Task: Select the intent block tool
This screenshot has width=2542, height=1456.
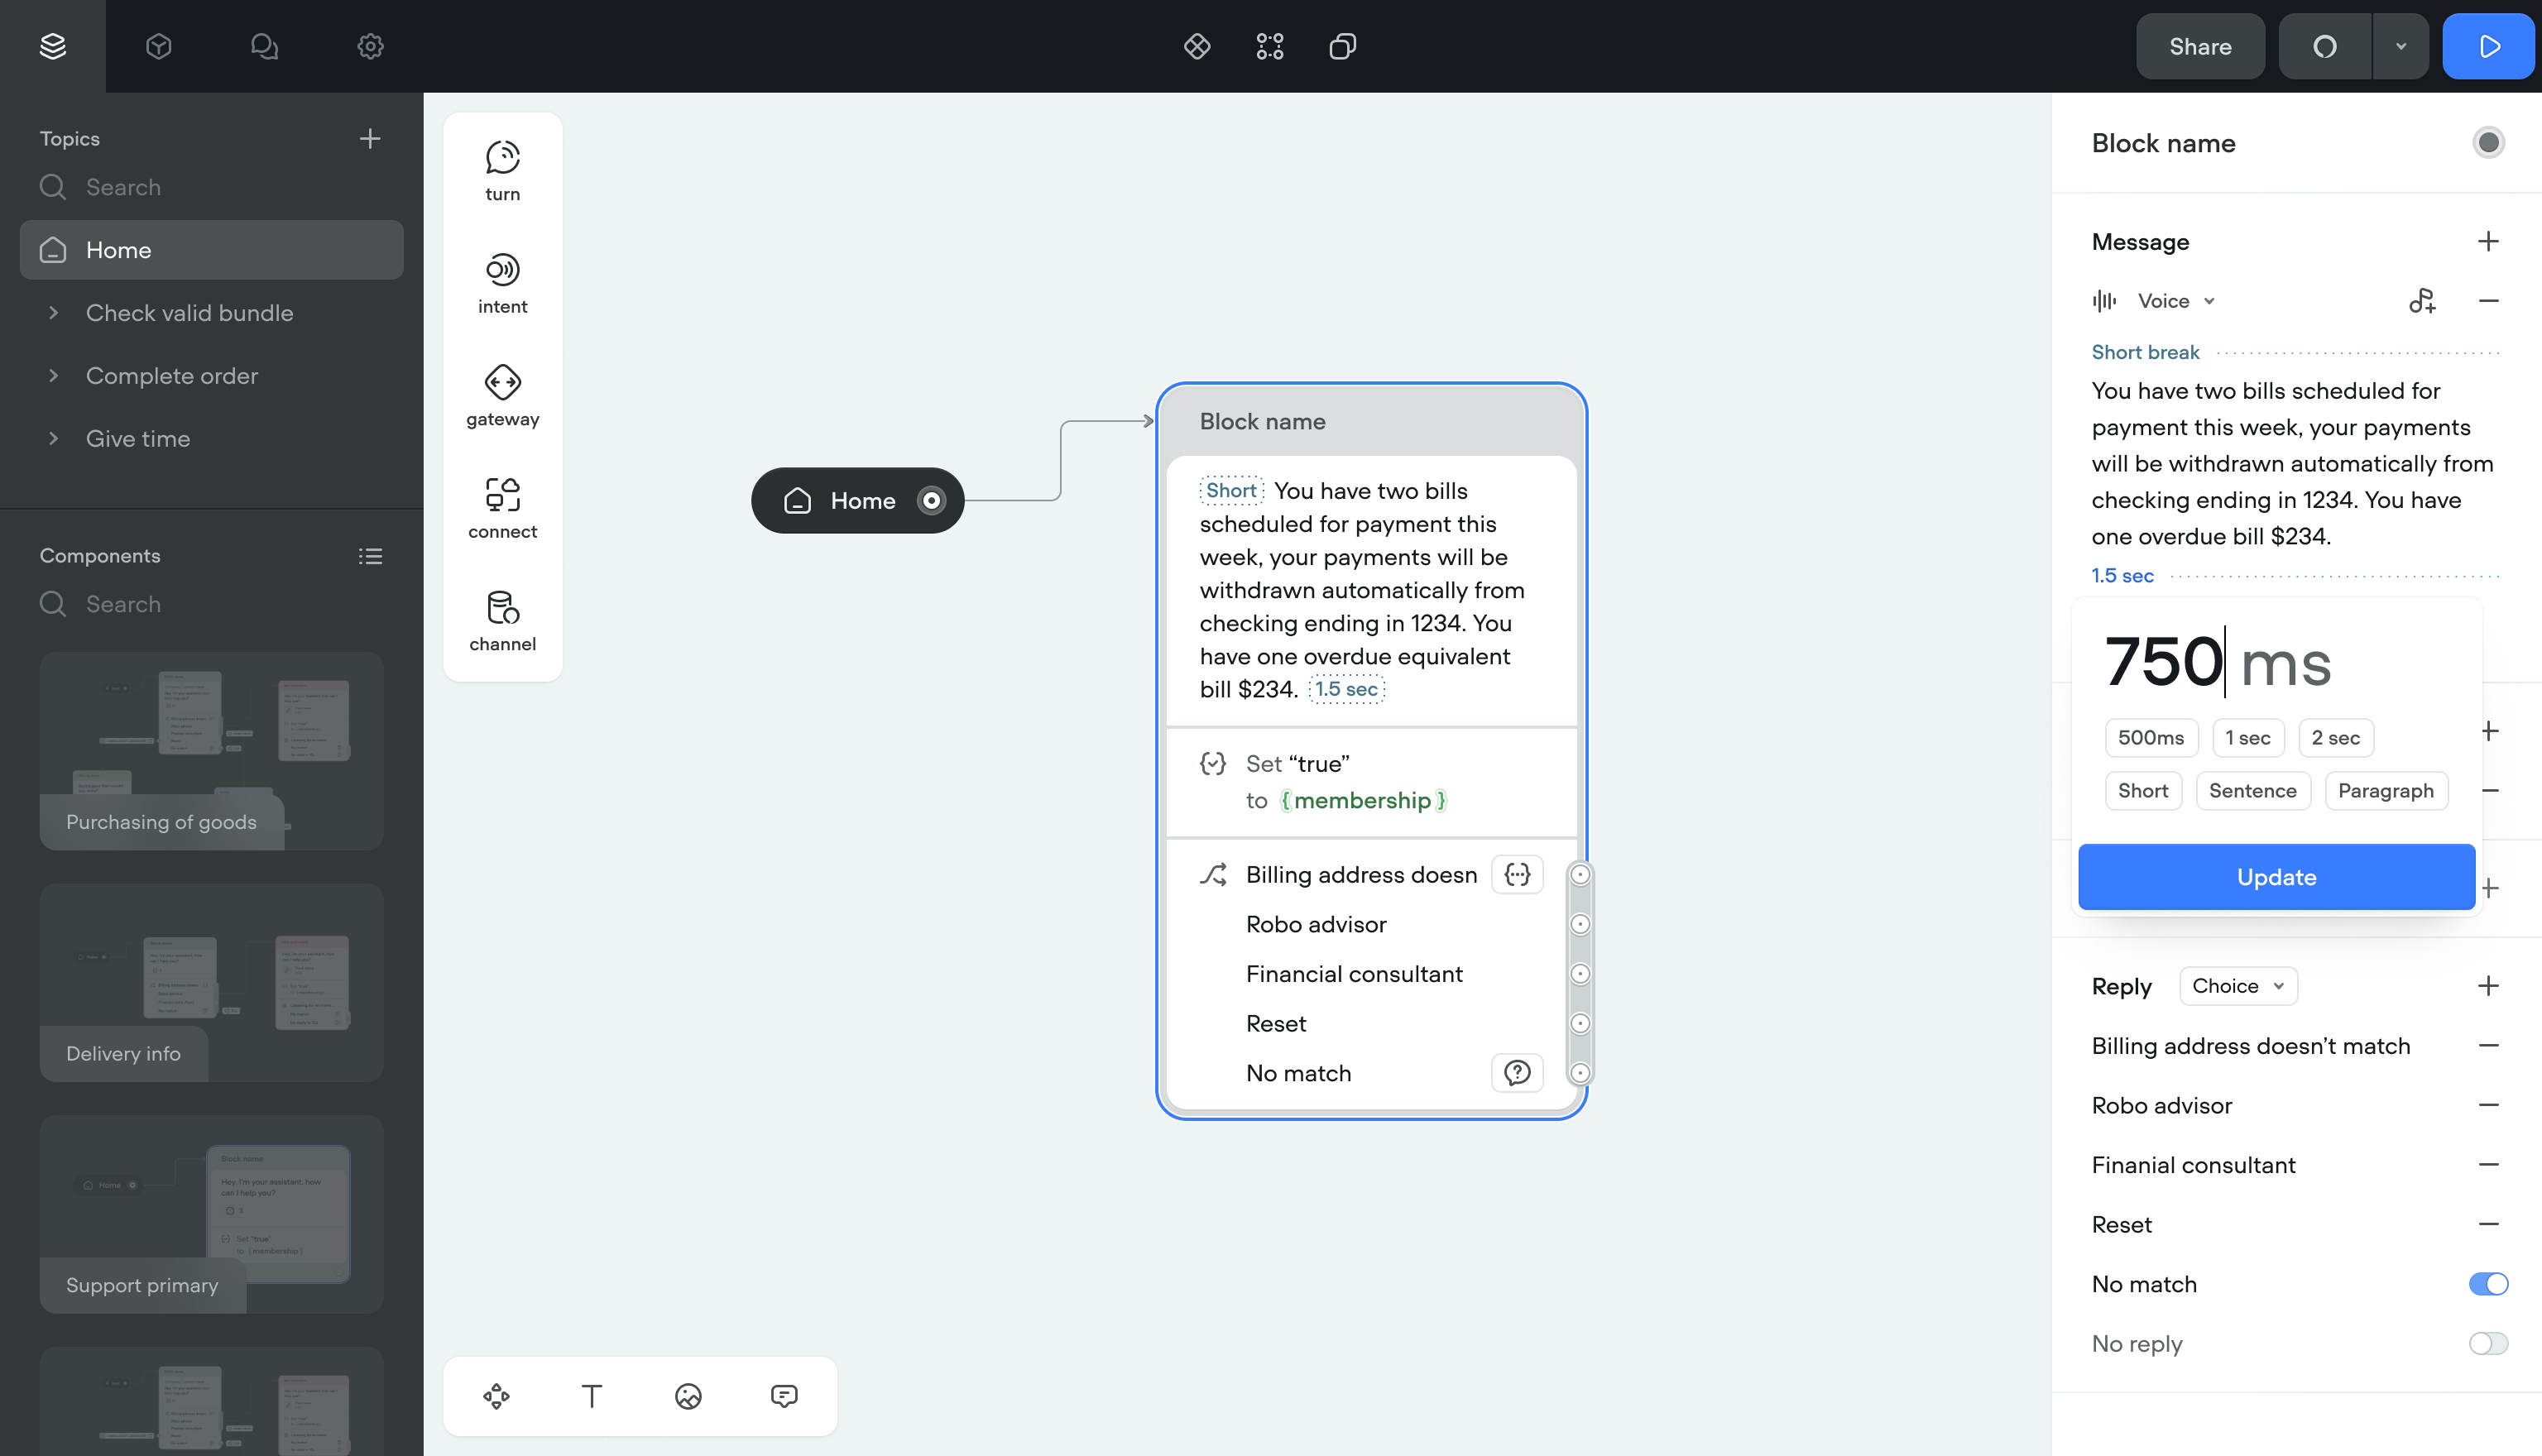Action: [502, 283]
